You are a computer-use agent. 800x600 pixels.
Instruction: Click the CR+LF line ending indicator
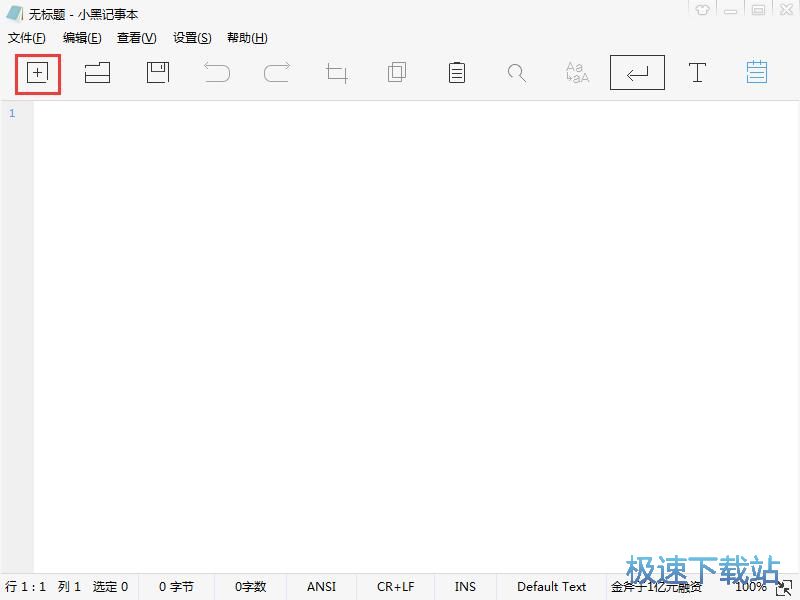tap(396, 587)
